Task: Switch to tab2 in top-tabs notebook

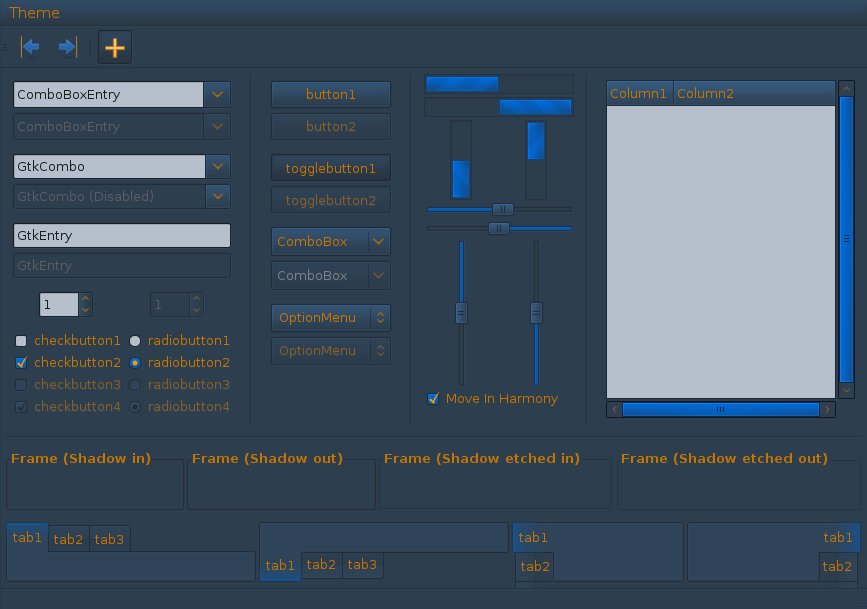Action: coord(69,539)
